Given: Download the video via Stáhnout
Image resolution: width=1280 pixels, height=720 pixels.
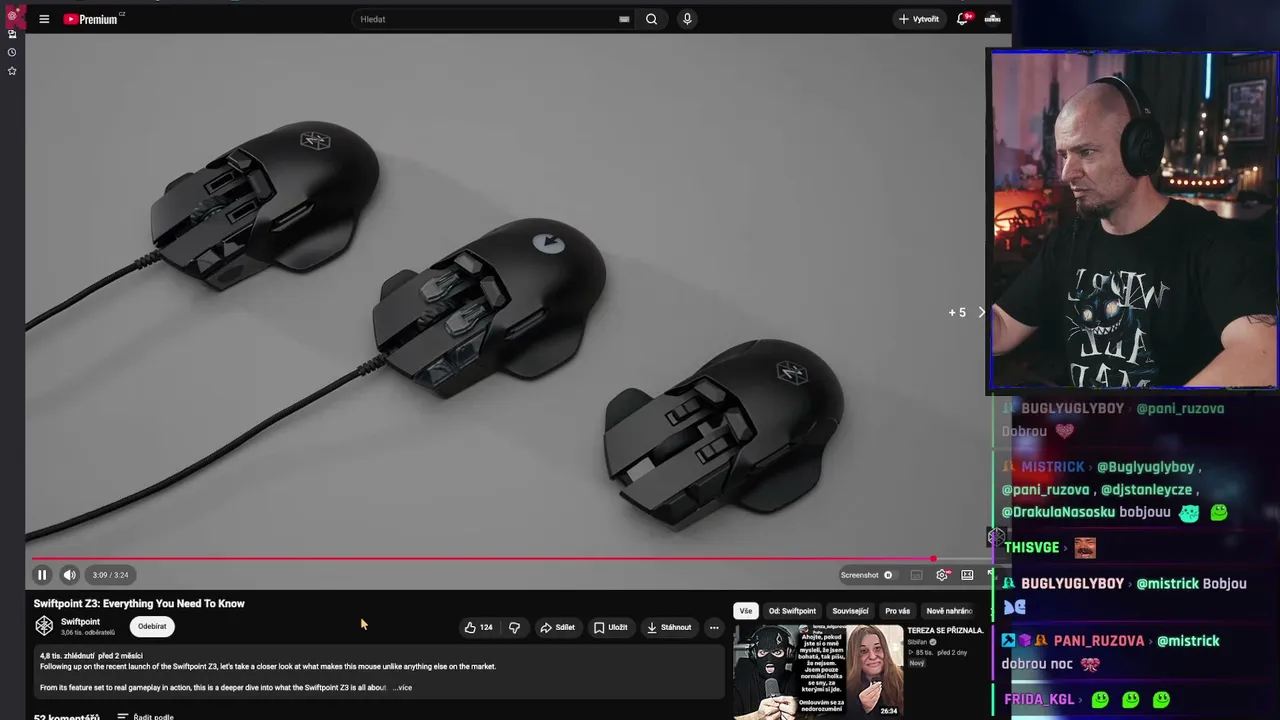Looking at the screenshot, I should click(x=669, y=628).
